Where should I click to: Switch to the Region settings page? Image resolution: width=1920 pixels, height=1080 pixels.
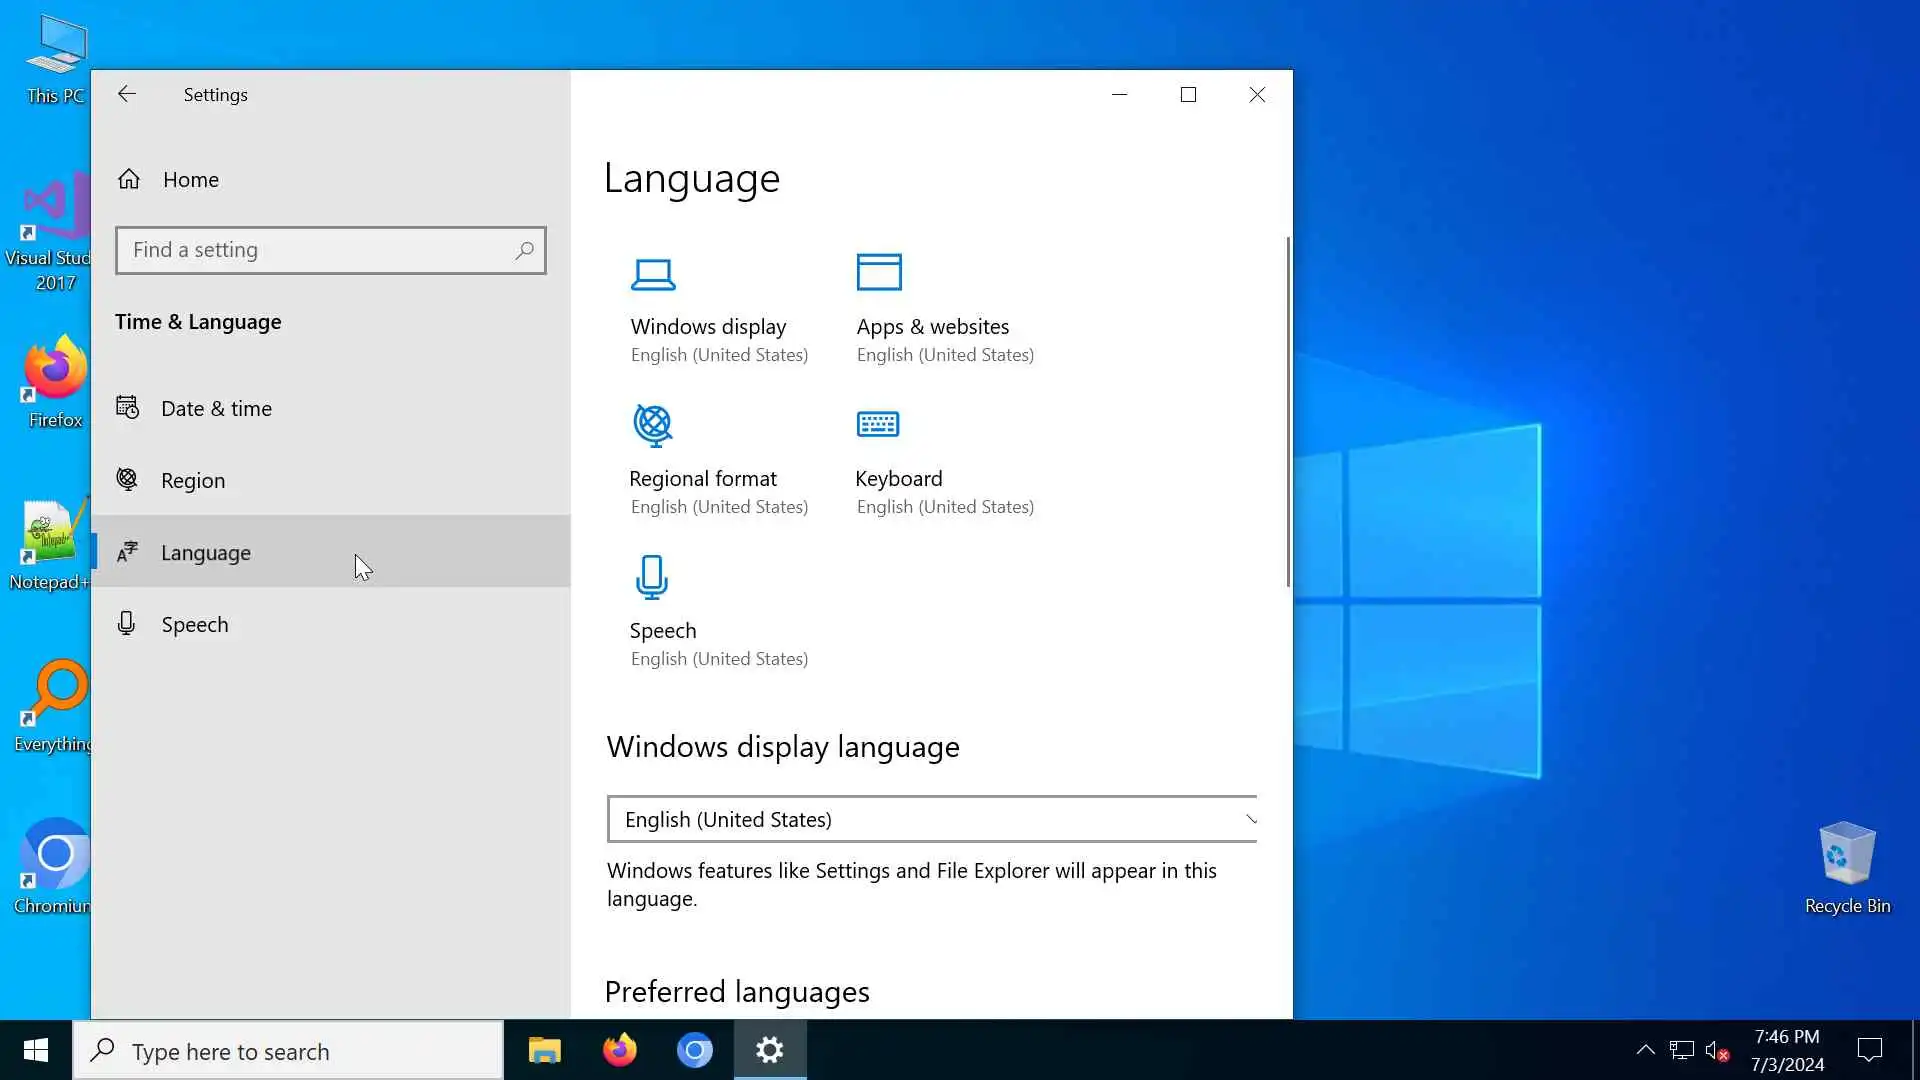(193, 480)
